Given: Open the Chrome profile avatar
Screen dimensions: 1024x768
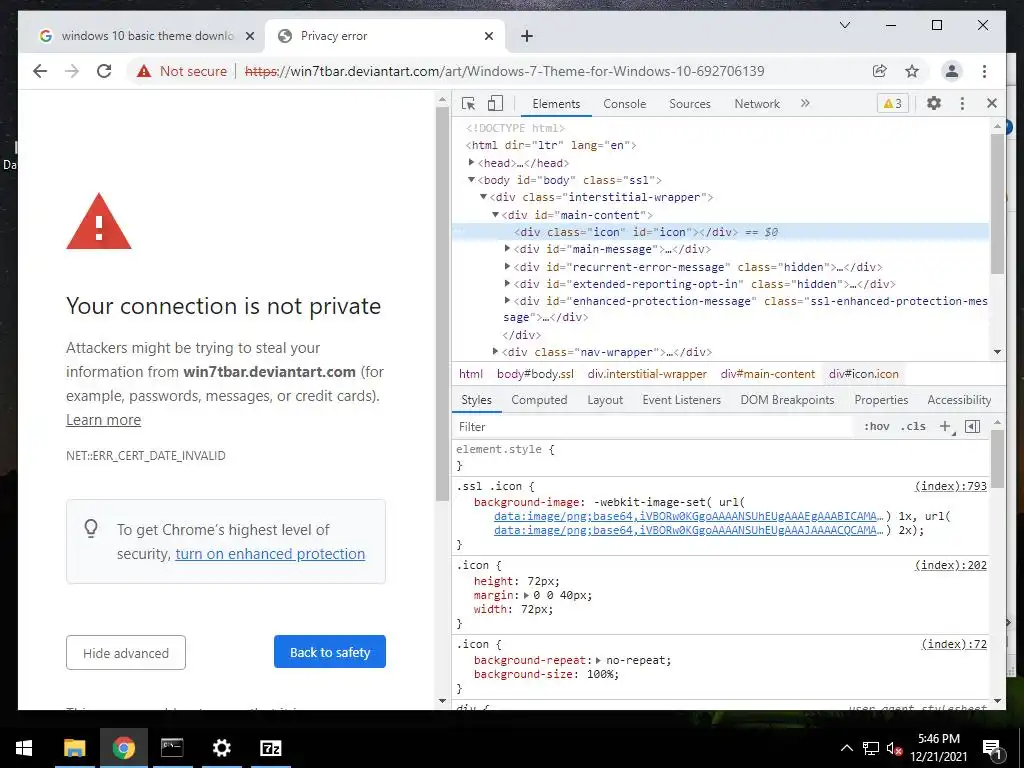Looking at the screenshot, I should [x=952, y=71].
